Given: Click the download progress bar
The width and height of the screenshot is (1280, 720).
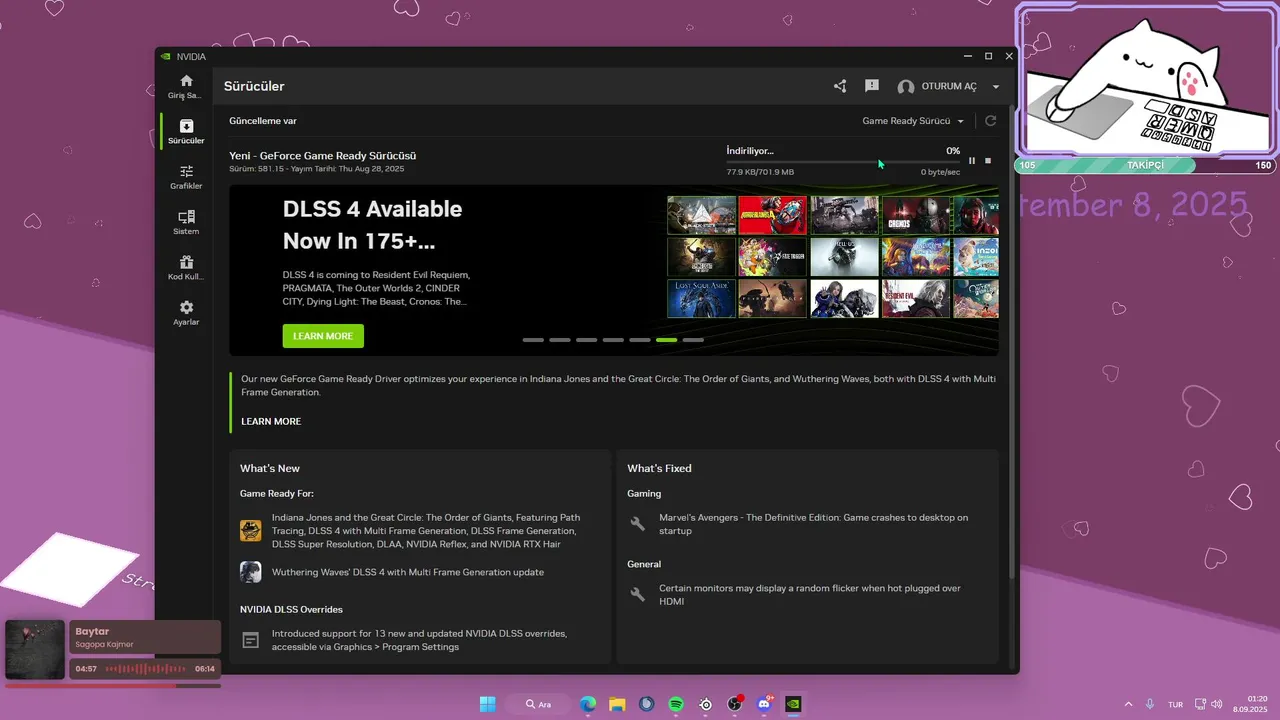Looking at the screenshot, I should pos(843,162).
